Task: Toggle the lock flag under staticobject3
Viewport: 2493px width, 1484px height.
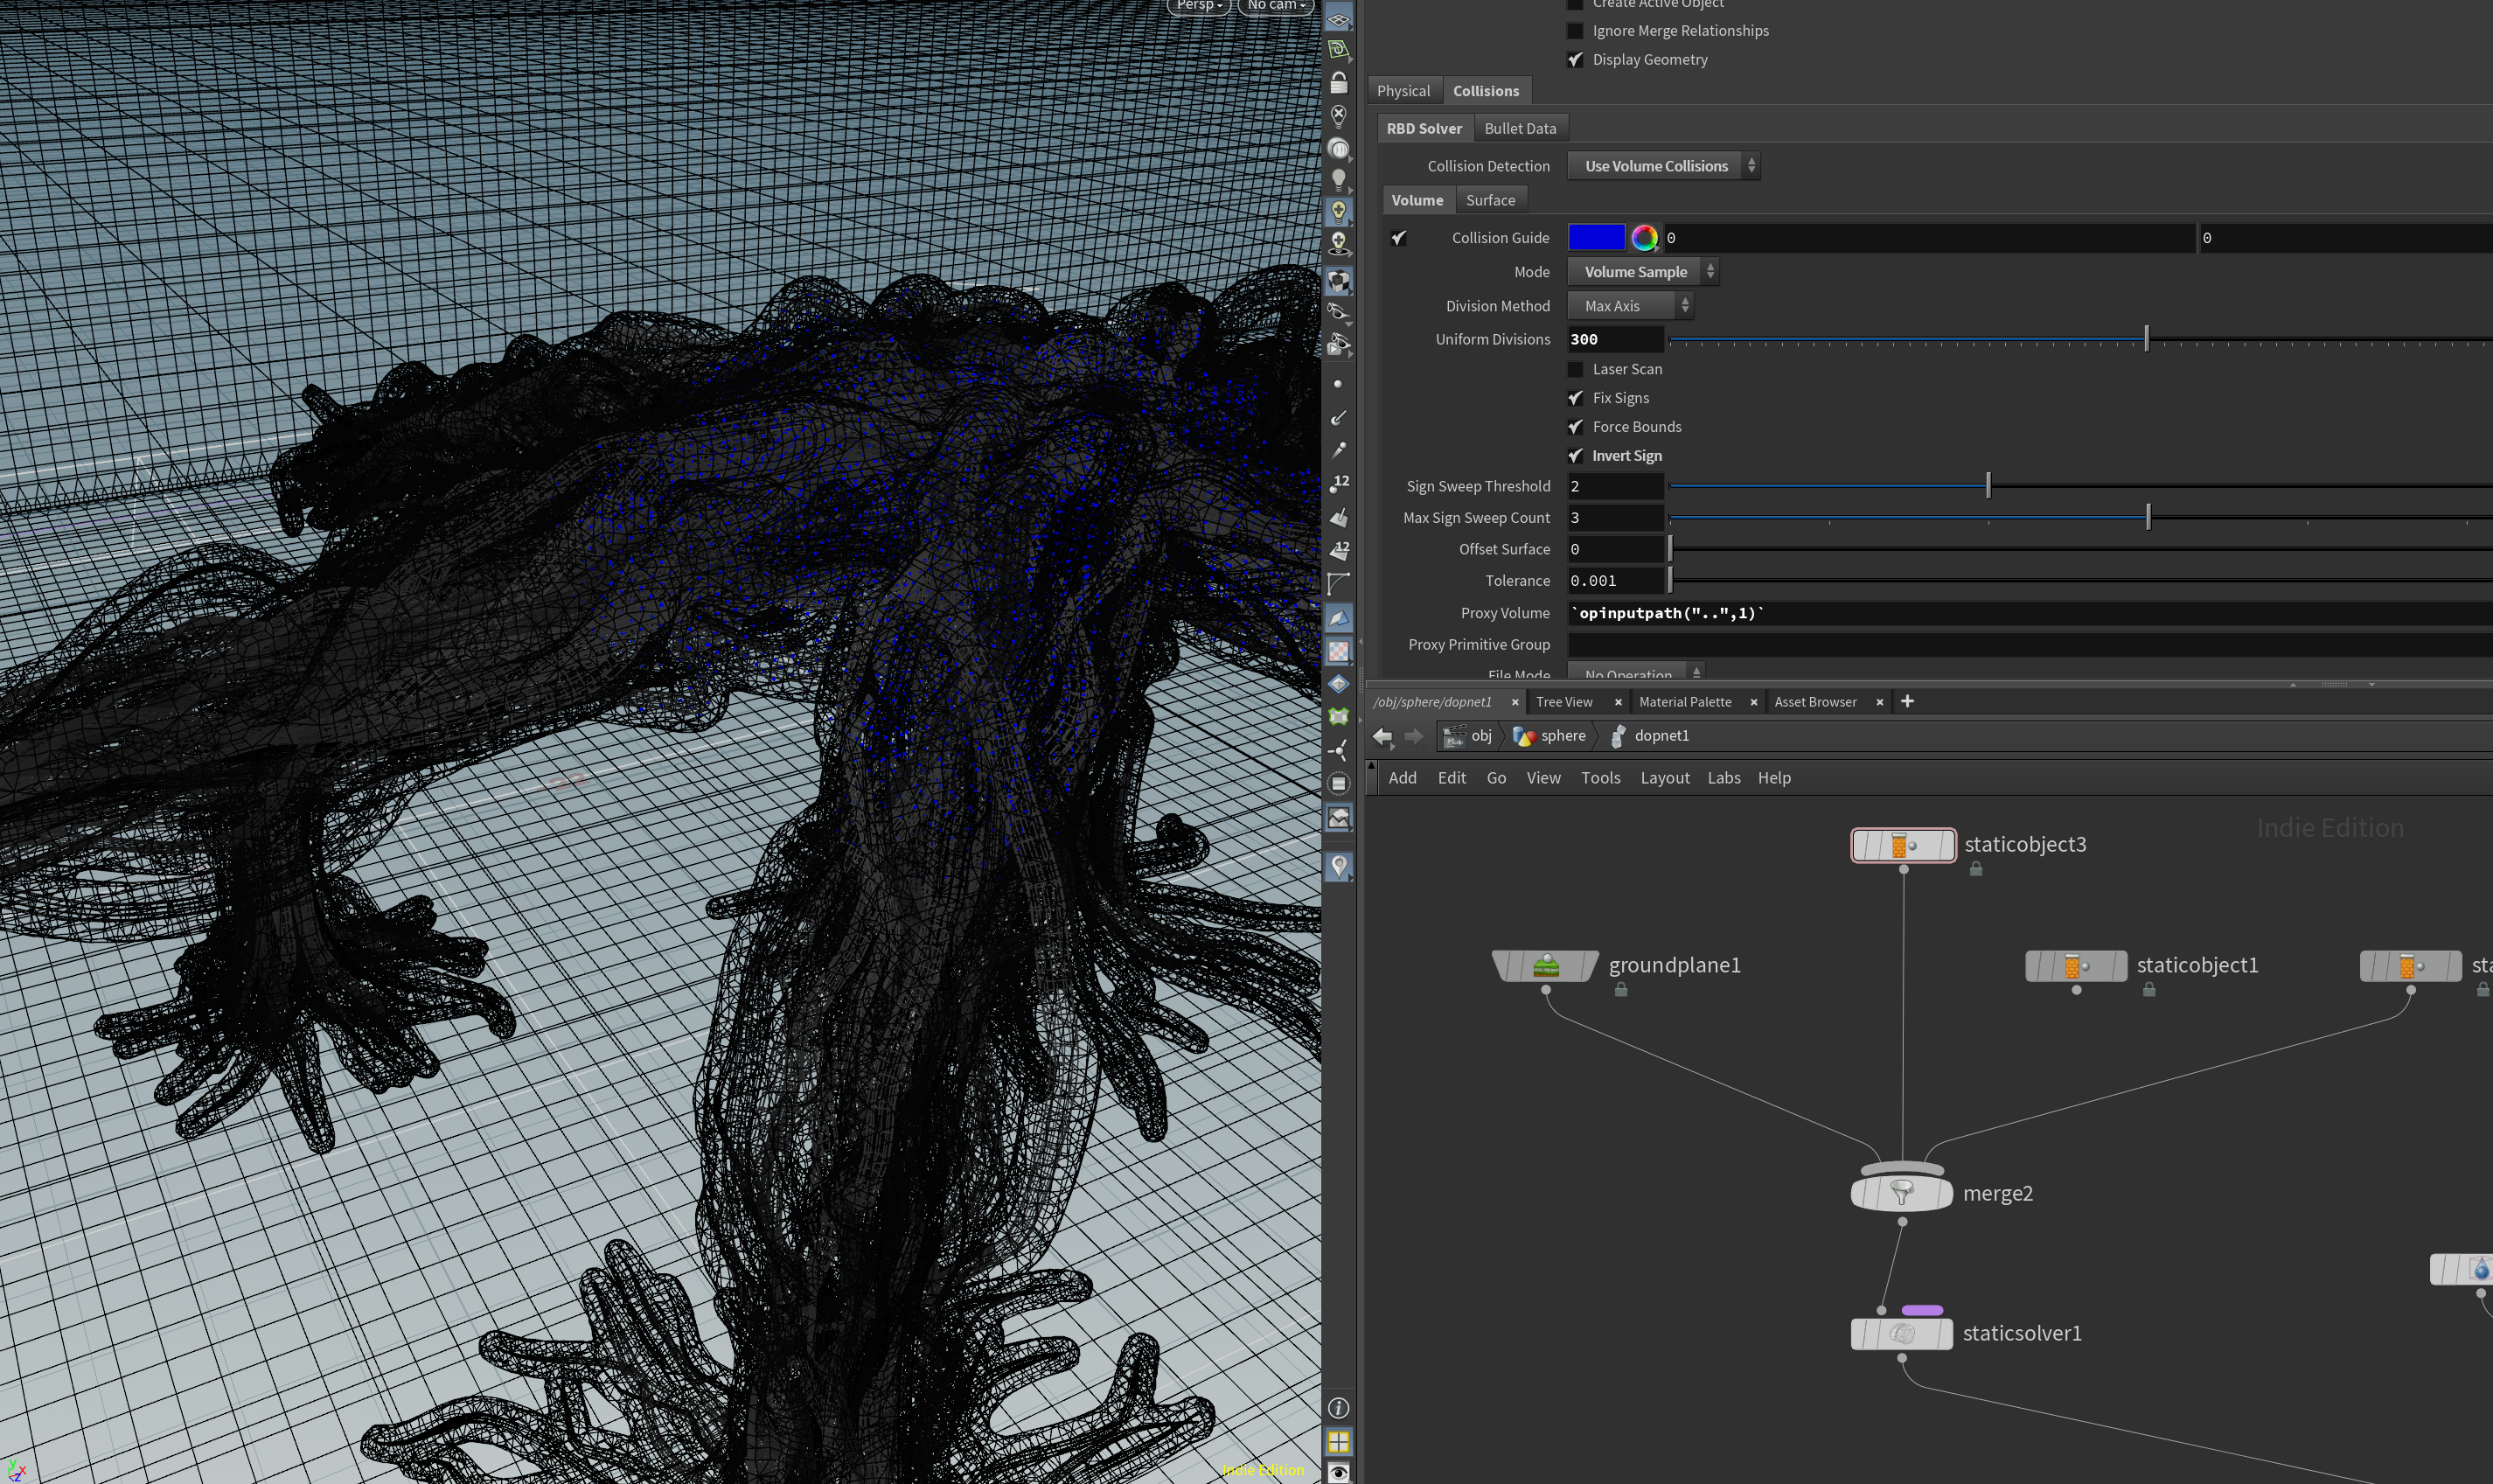Action: 1976,869
